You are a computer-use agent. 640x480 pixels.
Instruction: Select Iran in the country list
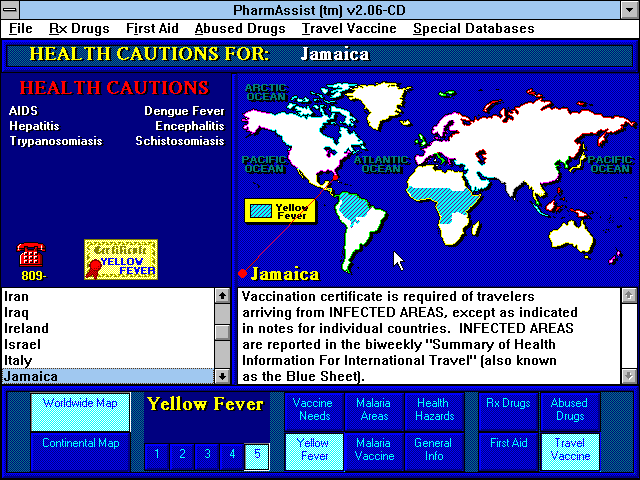pyautogui.click(x=108, y=296)
